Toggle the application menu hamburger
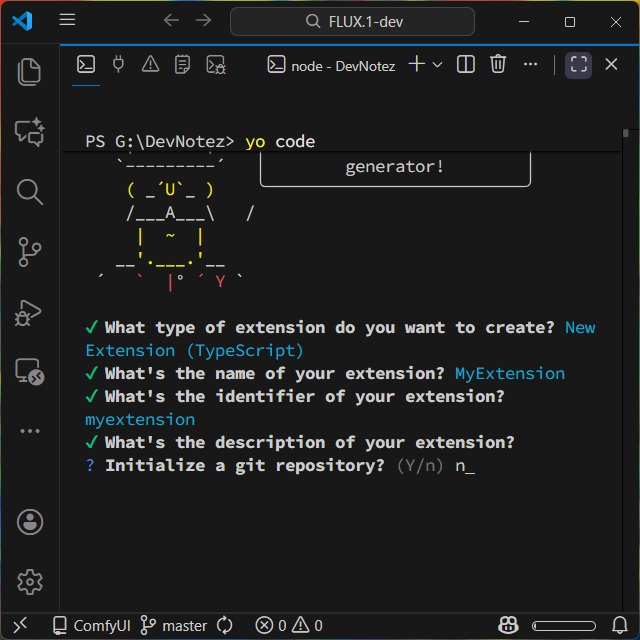 click(67, 21)
